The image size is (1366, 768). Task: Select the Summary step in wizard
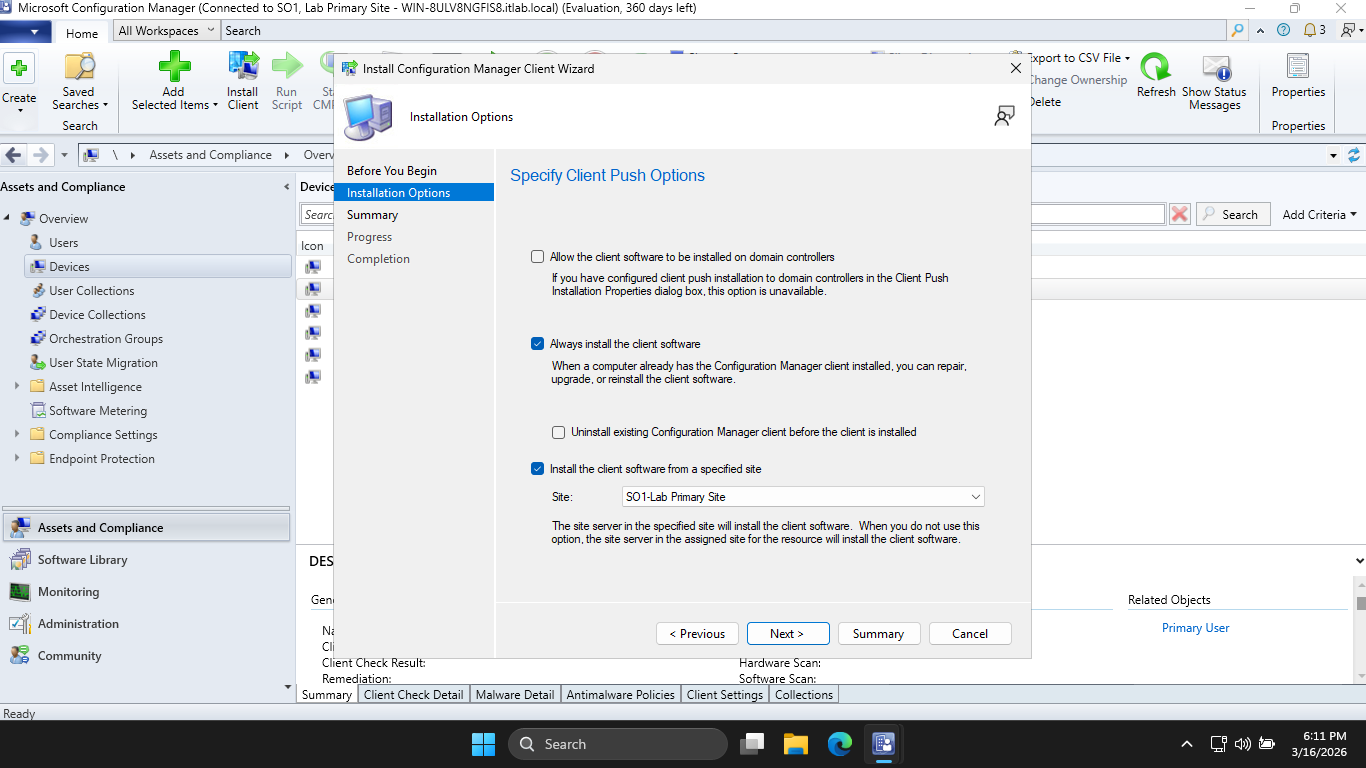372,215
